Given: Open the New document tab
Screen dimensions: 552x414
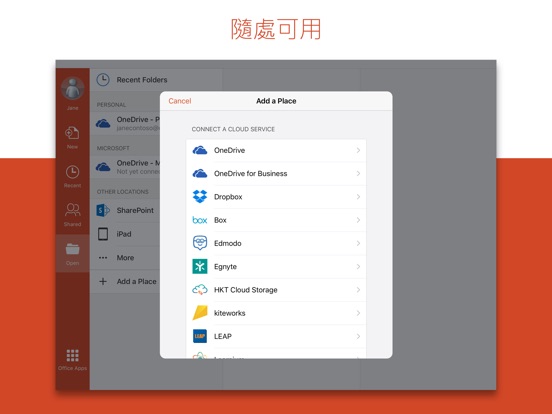Looking at the screenshot, I should (x=72, y=137).
